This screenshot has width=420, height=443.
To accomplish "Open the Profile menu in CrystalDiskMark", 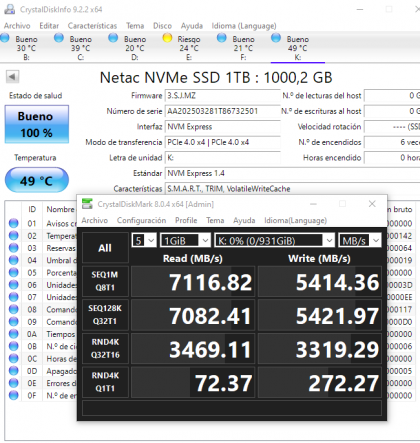I will click(x=186, y=220).
